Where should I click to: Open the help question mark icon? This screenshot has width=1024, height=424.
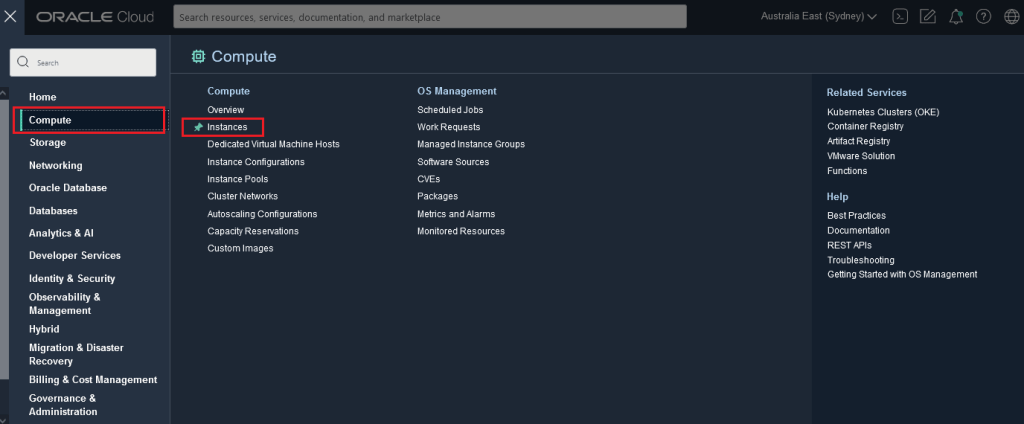pos(984,17)
